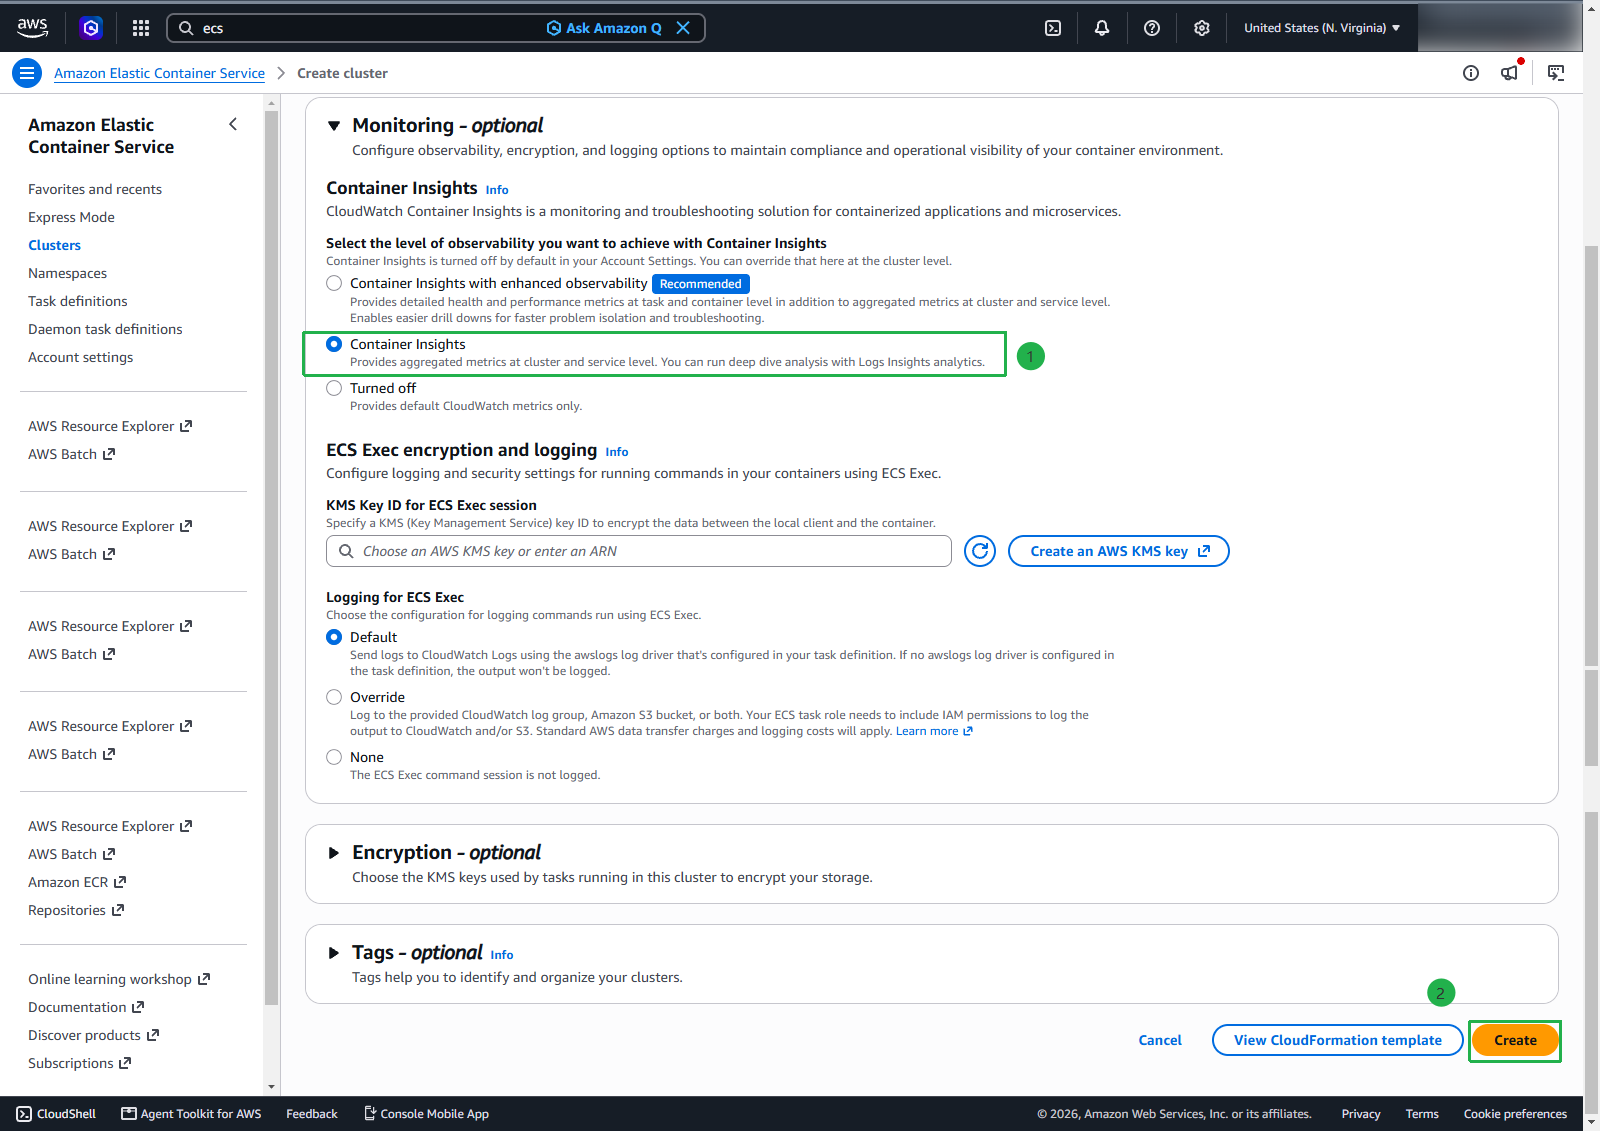Select the Turned off radio option
Viewport: 1600px width, 1131px height.
[334, 388]
